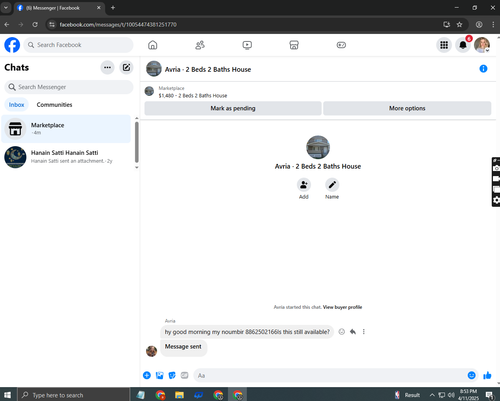
Task: Start a new message with compose icon
Action: 126,67
